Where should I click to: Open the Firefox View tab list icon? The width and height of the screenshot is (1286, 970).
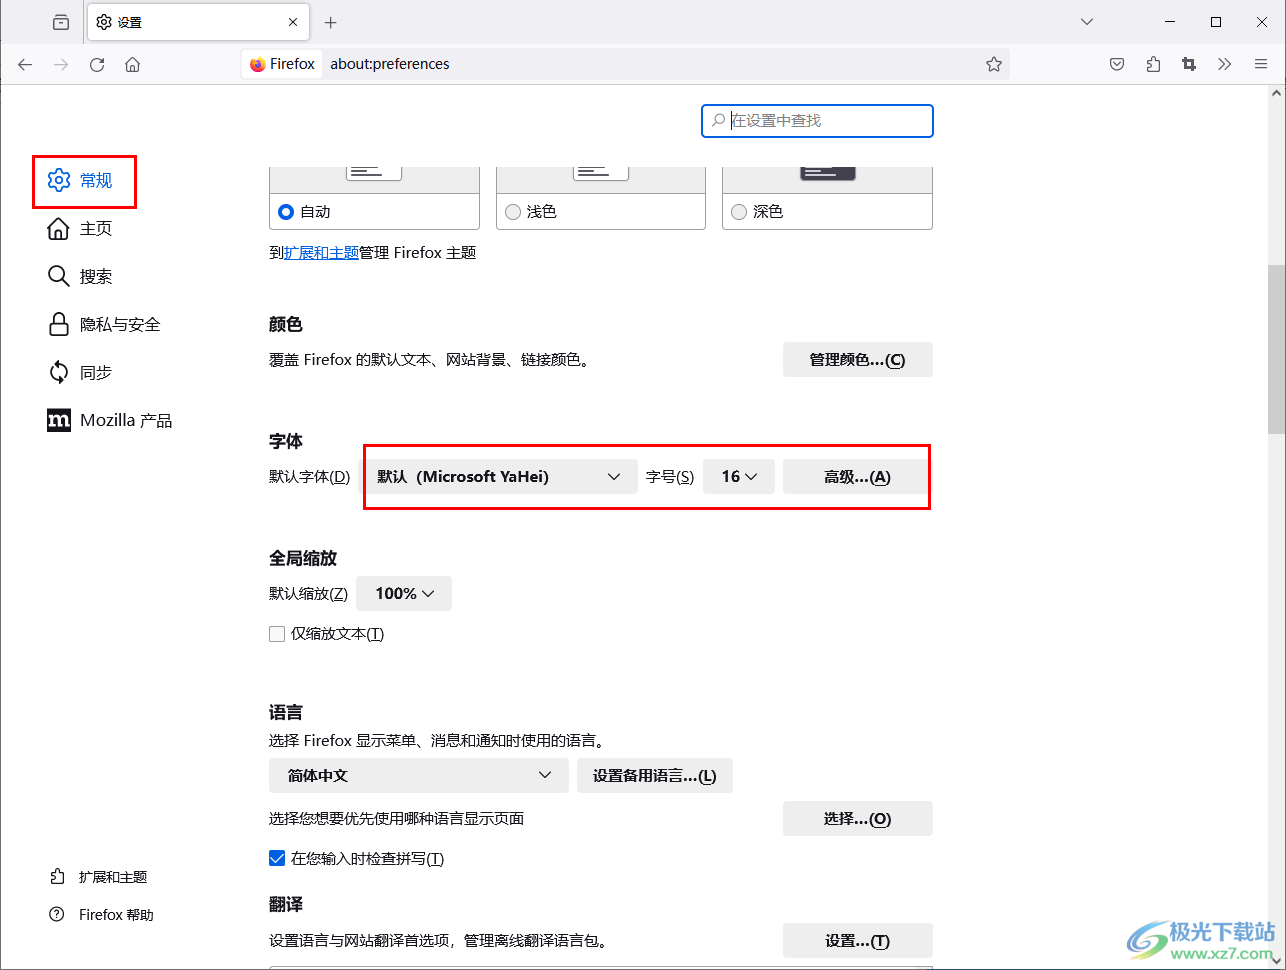tap(61, 22)
